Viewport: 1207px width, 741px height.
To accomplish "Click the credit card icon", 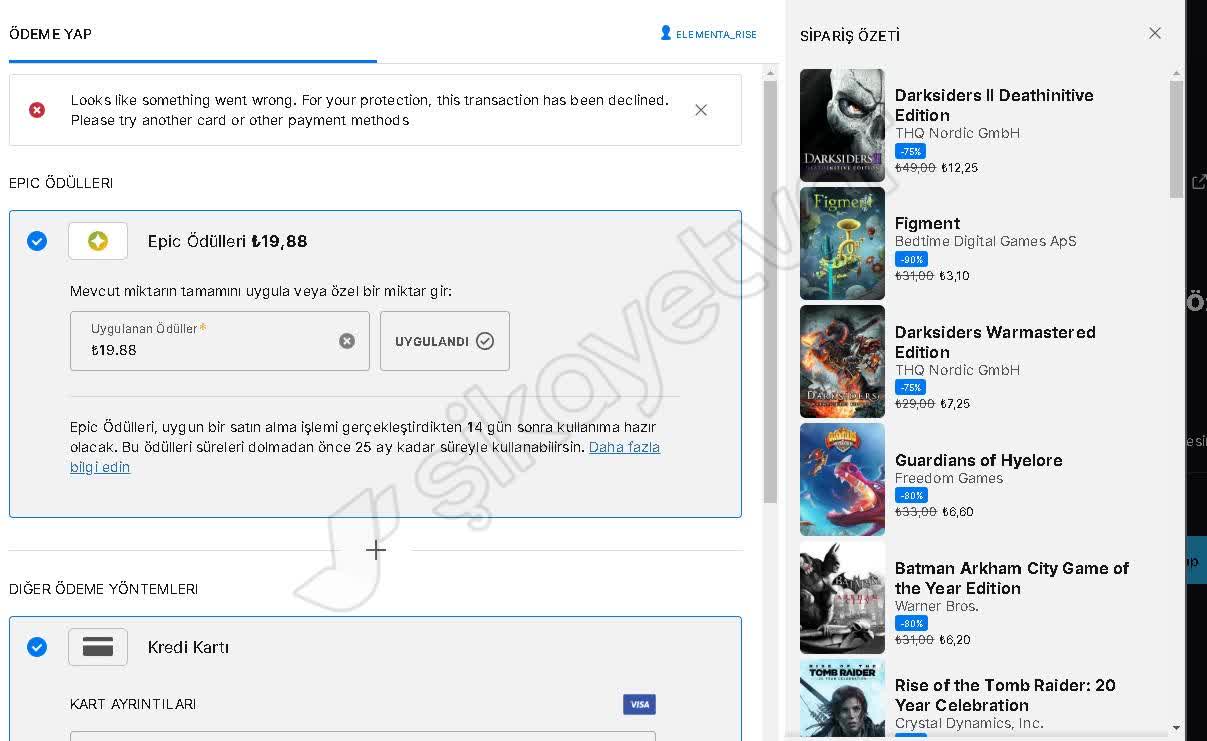I will tap(98, 647).
